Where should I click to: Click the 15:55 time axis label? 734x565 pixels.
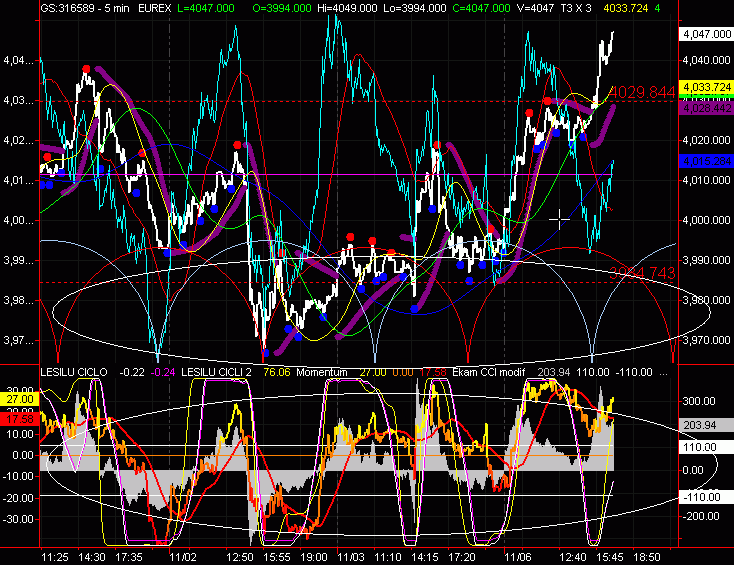tap(277, 558)
